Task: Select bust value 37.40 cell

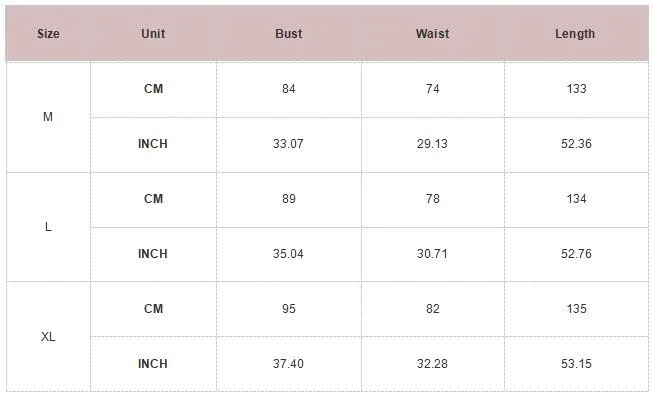Action: [288, 364]
